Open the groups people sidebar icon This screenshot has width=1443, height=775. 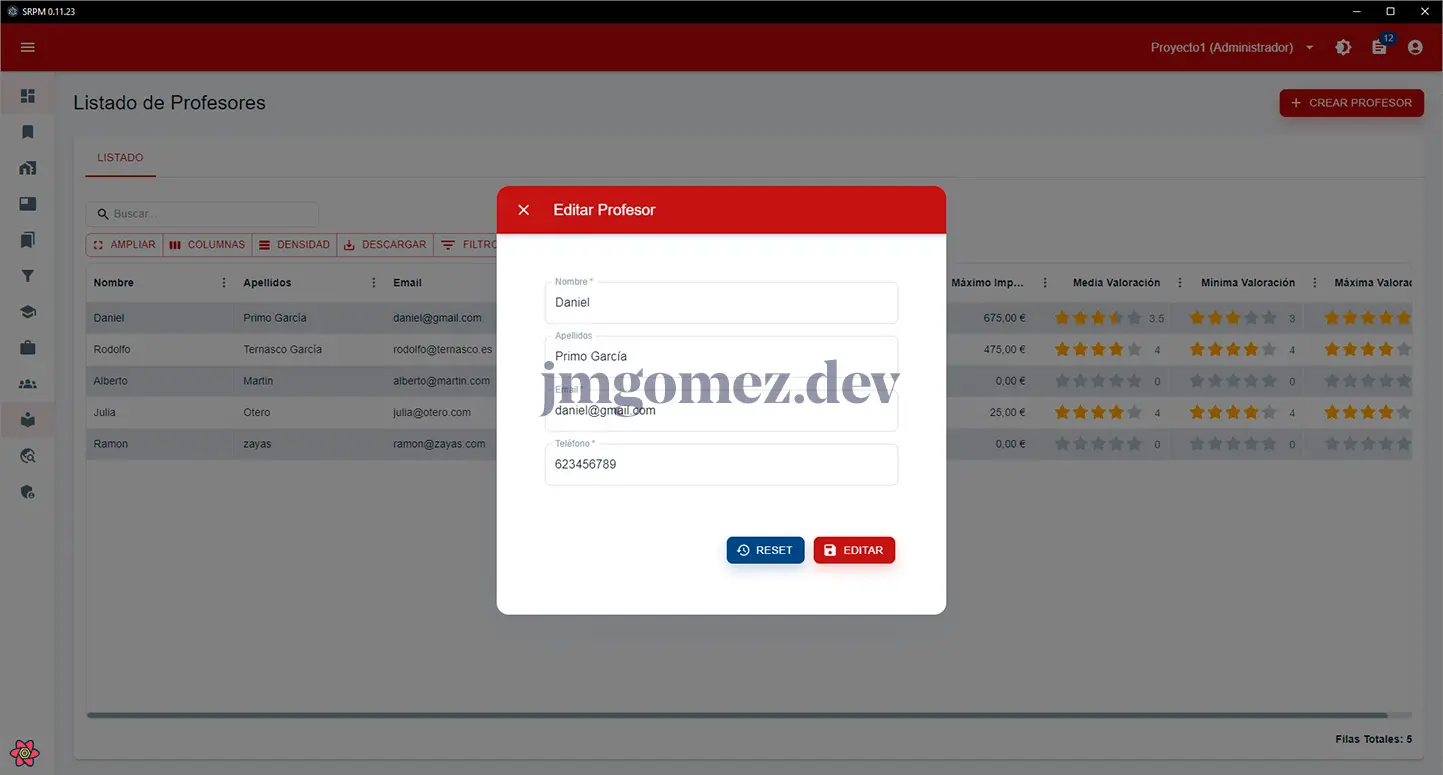(28, 384)
